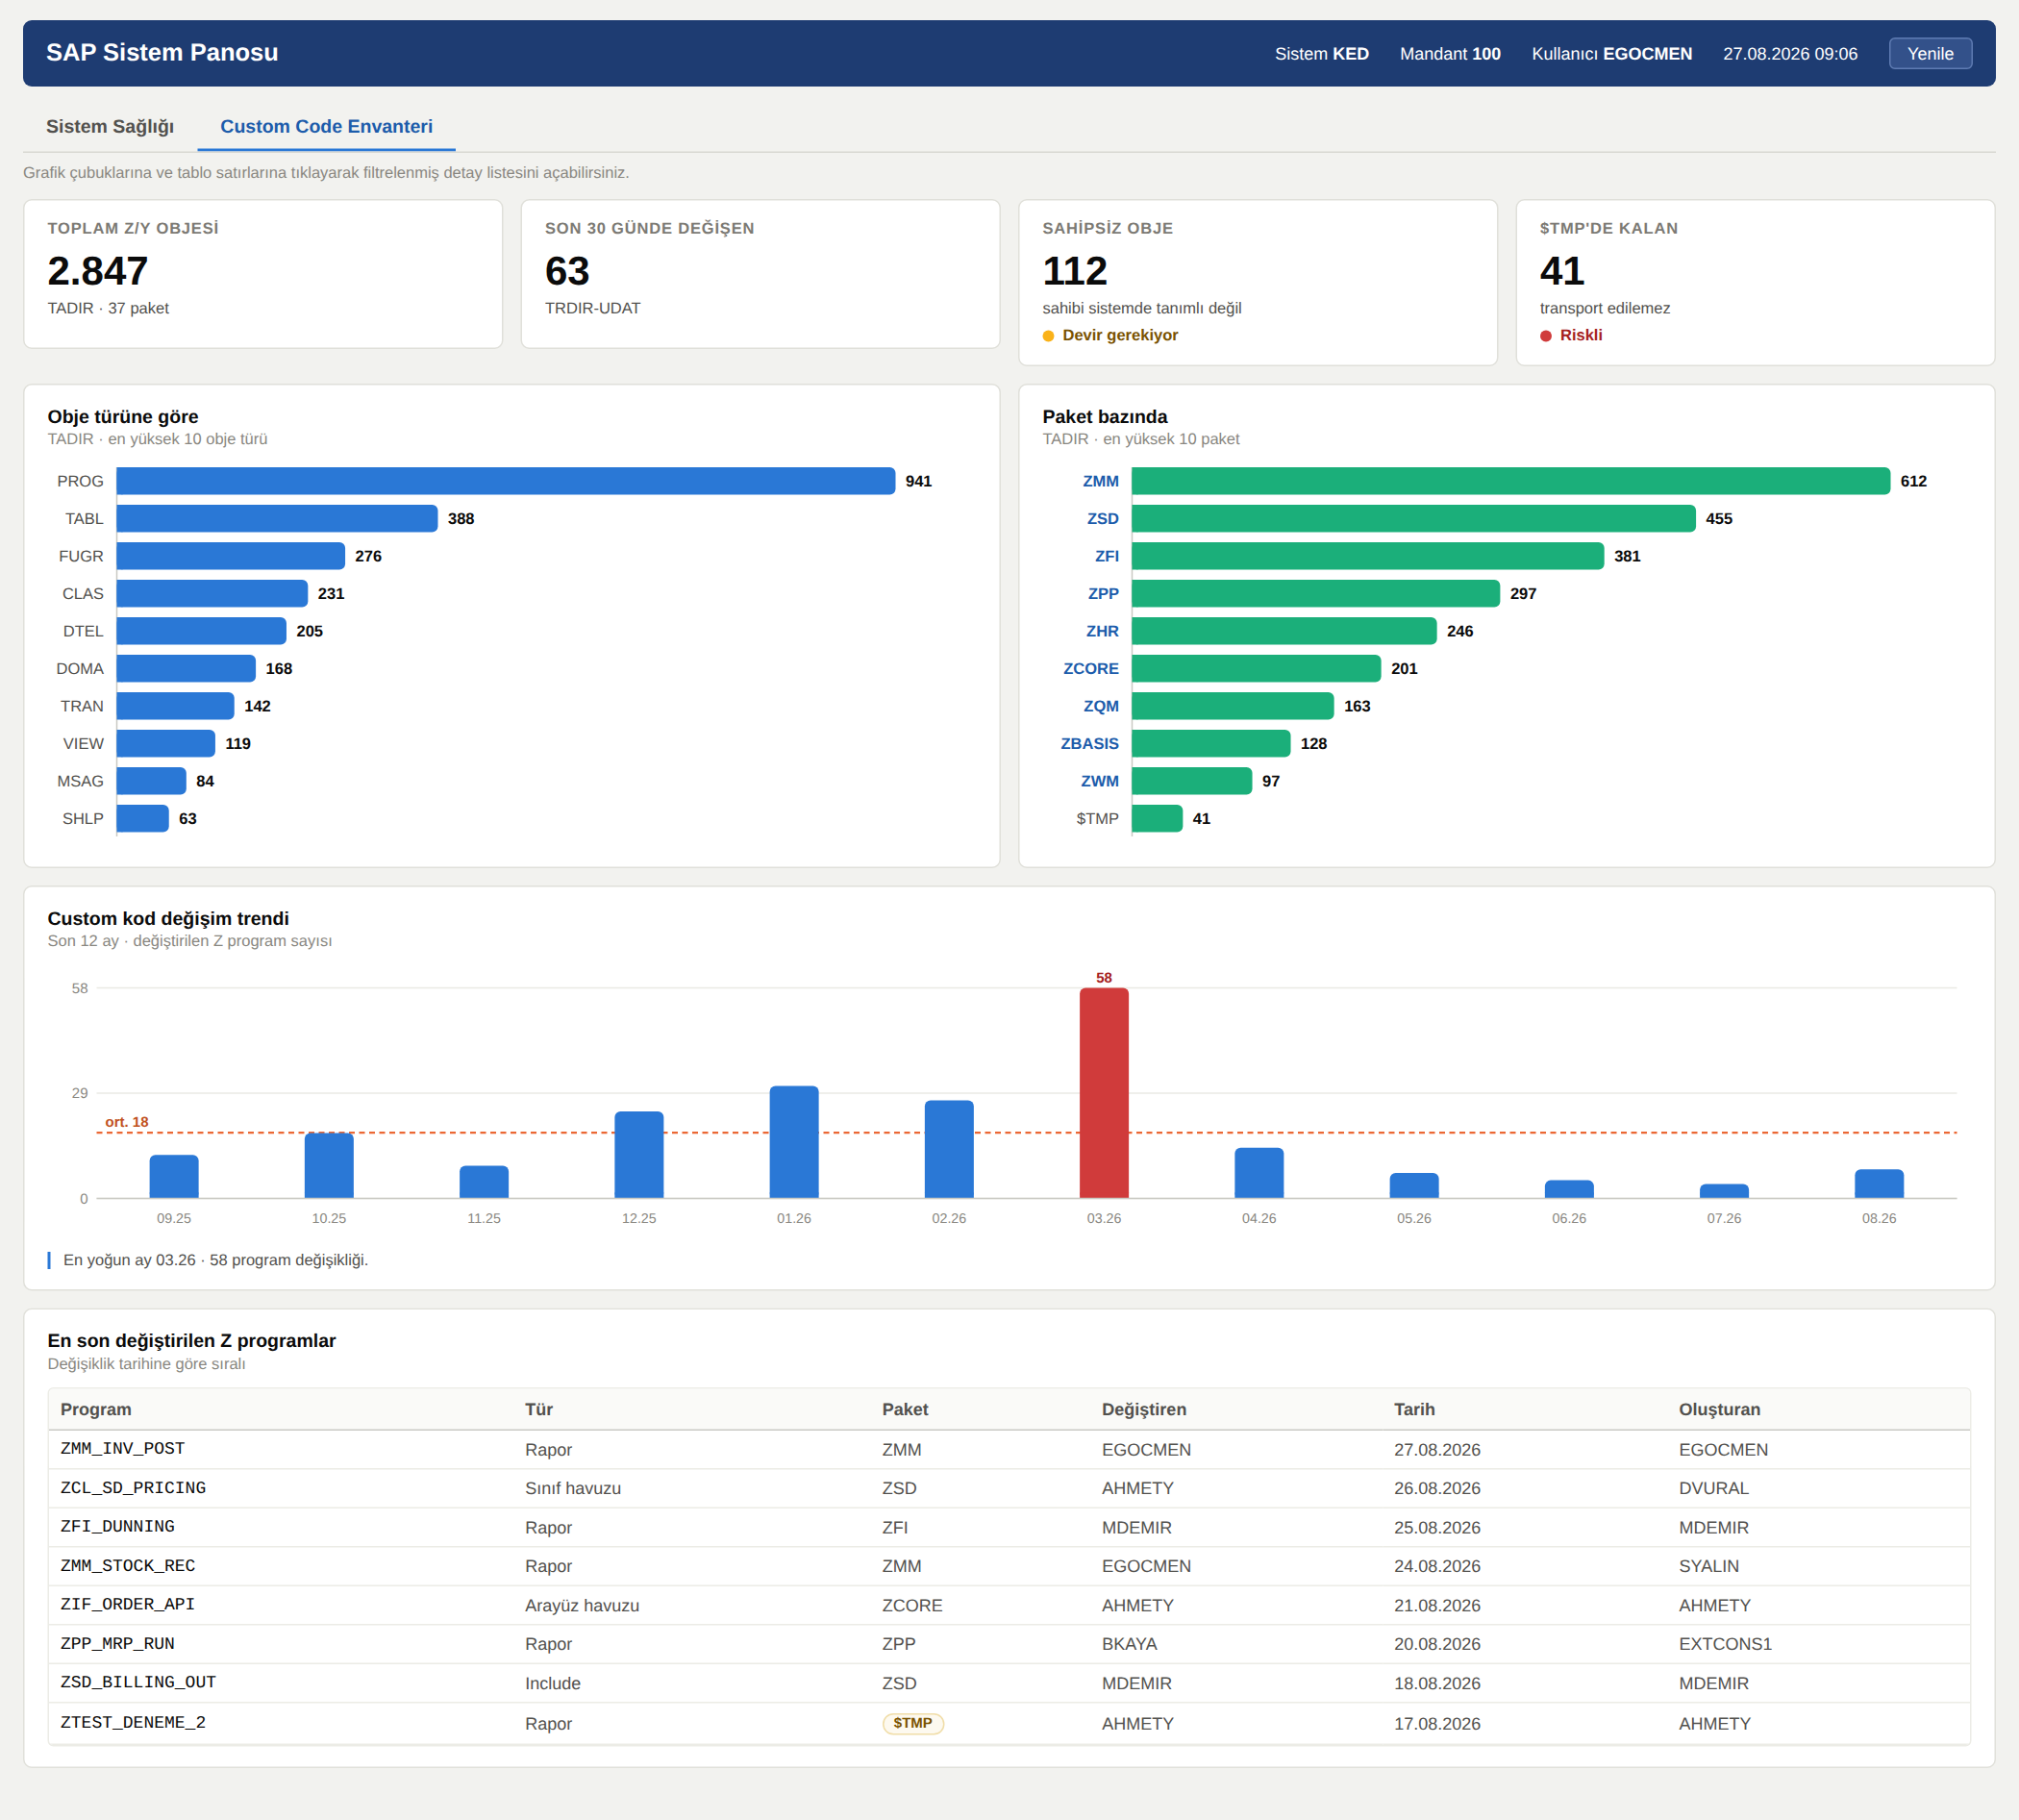Screen dimensions: 2019x1820
Task: Open the ZTEST_DENEME_2 program row
Action: point(1009,1724)
